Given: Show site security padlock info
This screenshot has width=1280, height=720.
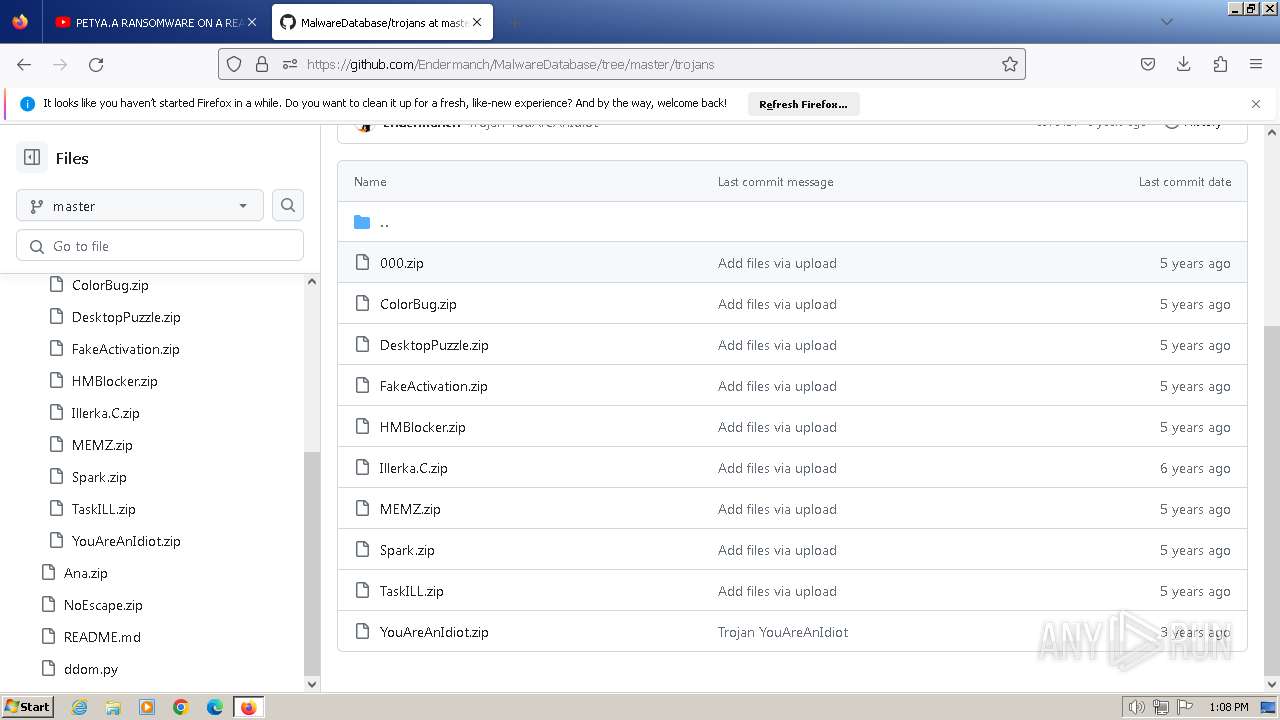Looking at the screenshot, I should tap(262, 64).
